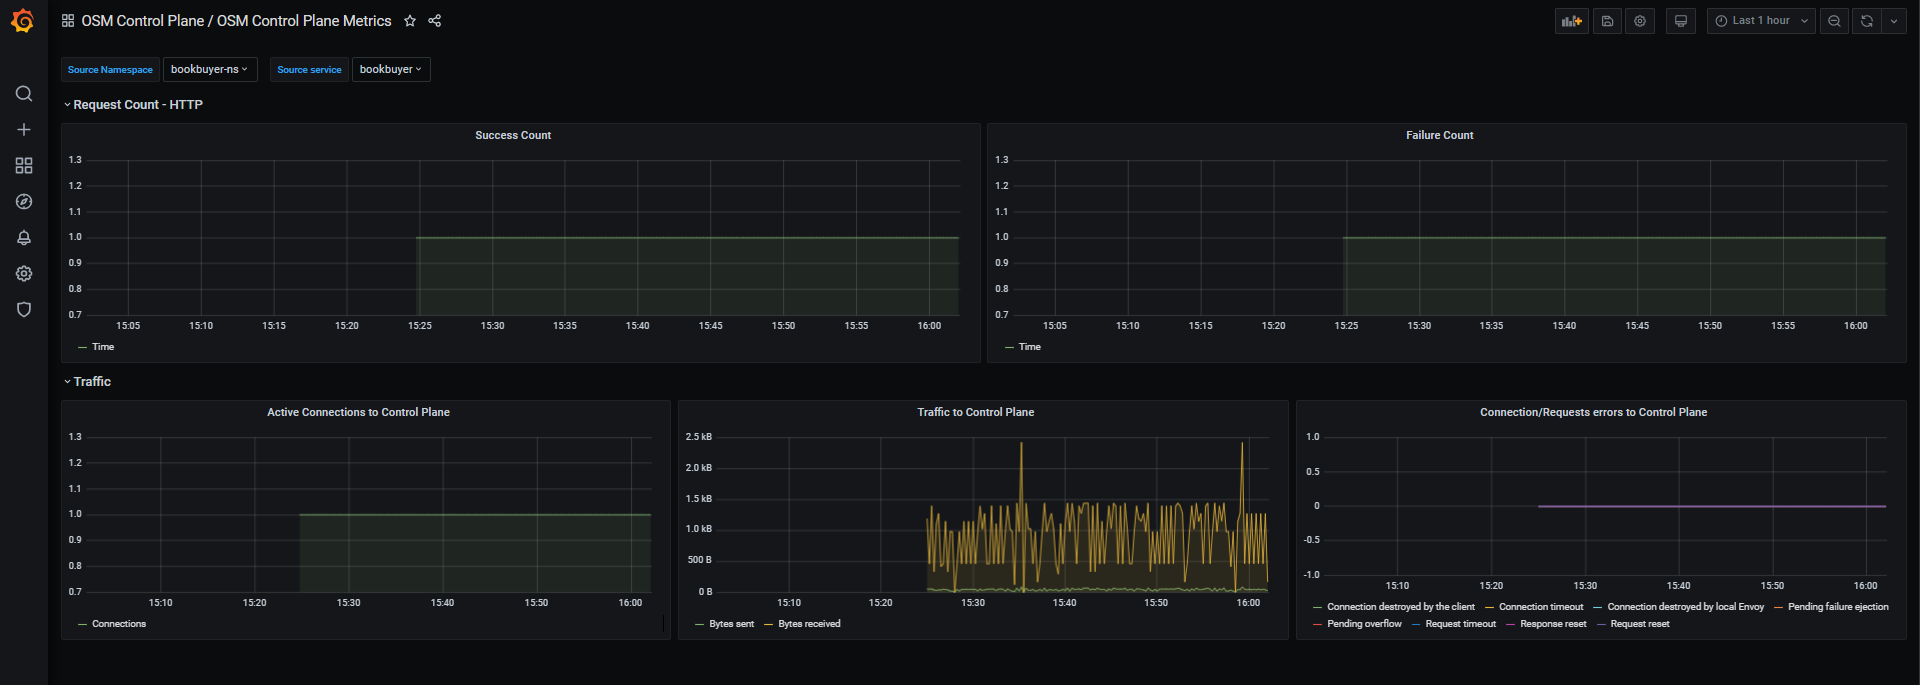Screen dimensions: 1920x685
Task: Toggle Request reset series in legend
Action: tap(1640, 624)
